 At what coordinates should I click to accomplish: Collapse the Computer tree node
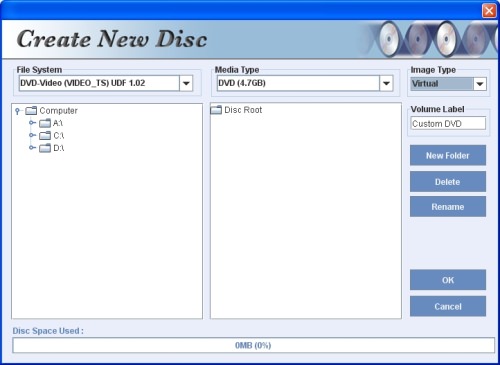point(18,111)
